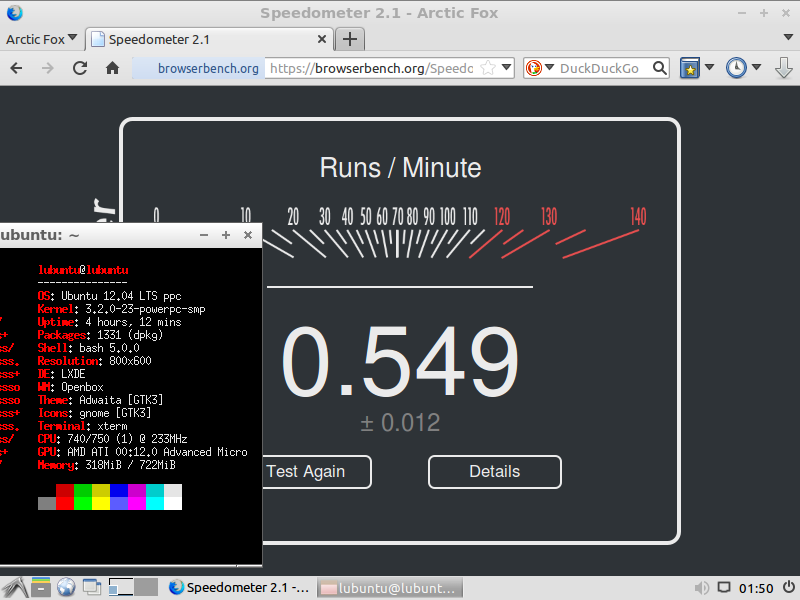This screenshot has height=600, width=800.
Task: Click the yellow color block in terminal
Action: tap(101, 497)
